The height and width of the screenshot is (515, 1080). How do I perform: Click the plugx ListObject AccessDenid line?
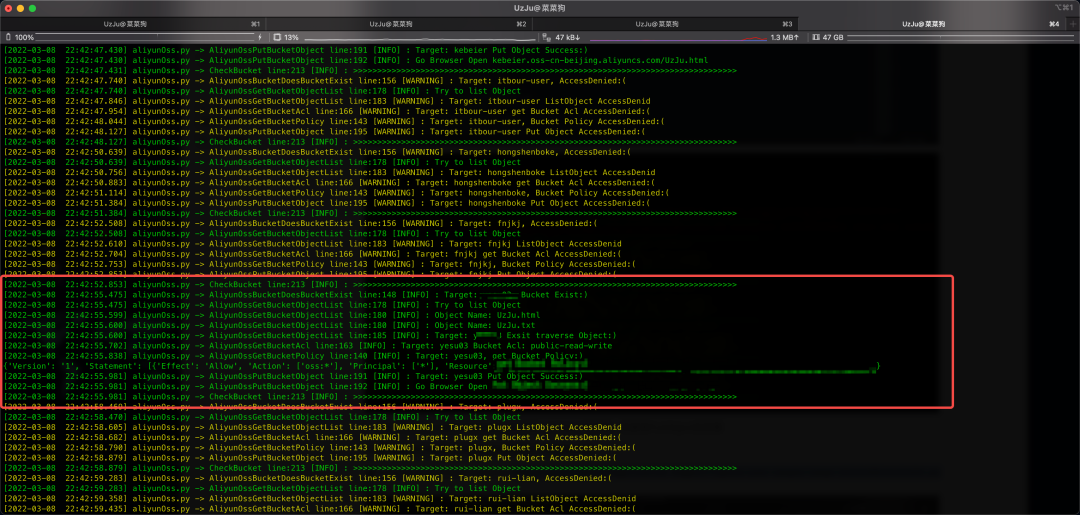312,428
